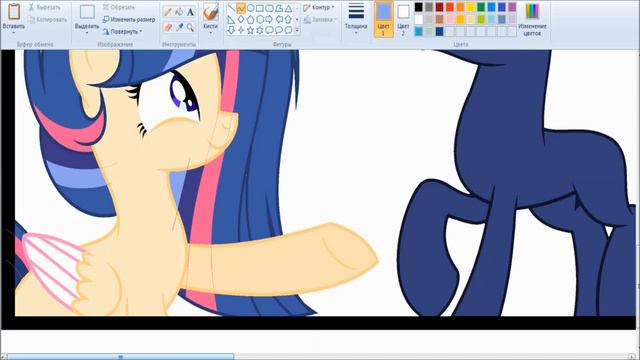Choose the Pentagon shape

pos(250,19)
